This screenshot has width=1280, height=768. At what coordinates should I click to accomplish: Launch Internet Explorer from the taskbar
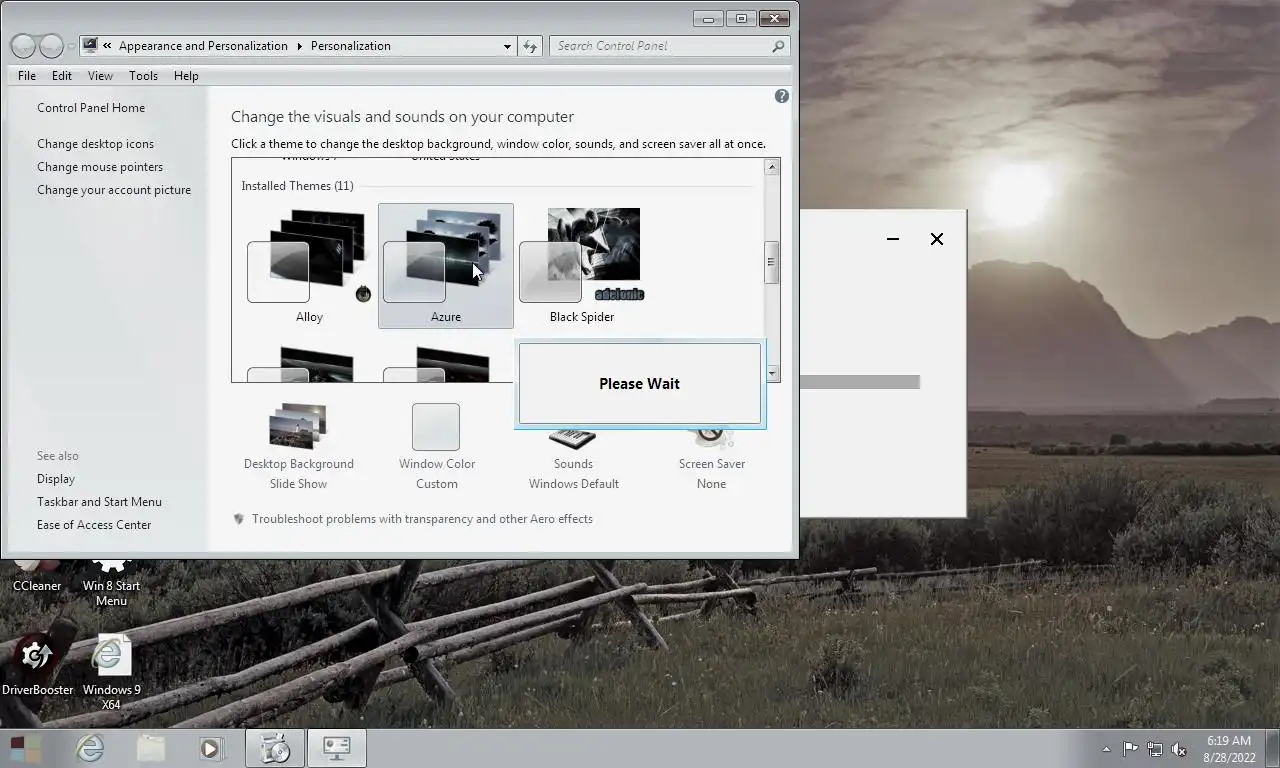tap(90, 748)
